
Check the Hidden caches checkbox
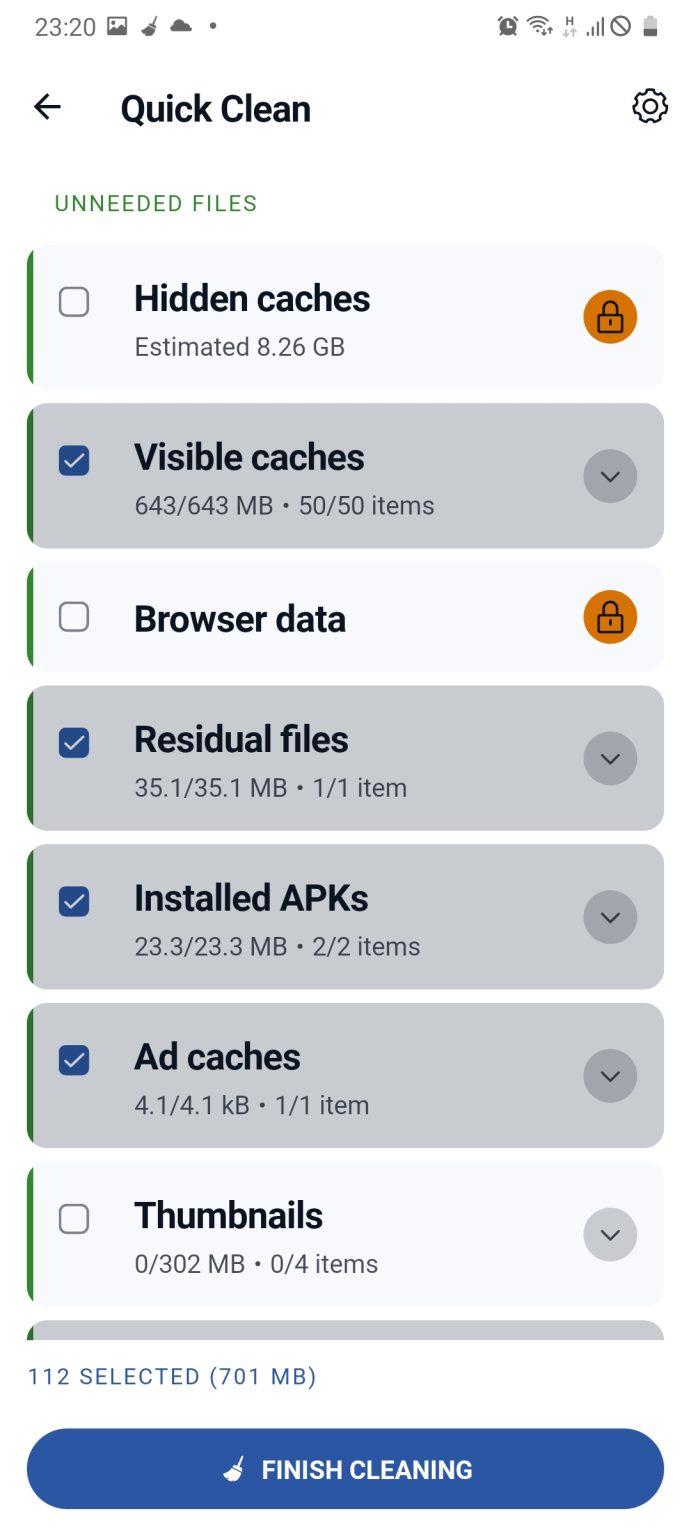[74, 301]
